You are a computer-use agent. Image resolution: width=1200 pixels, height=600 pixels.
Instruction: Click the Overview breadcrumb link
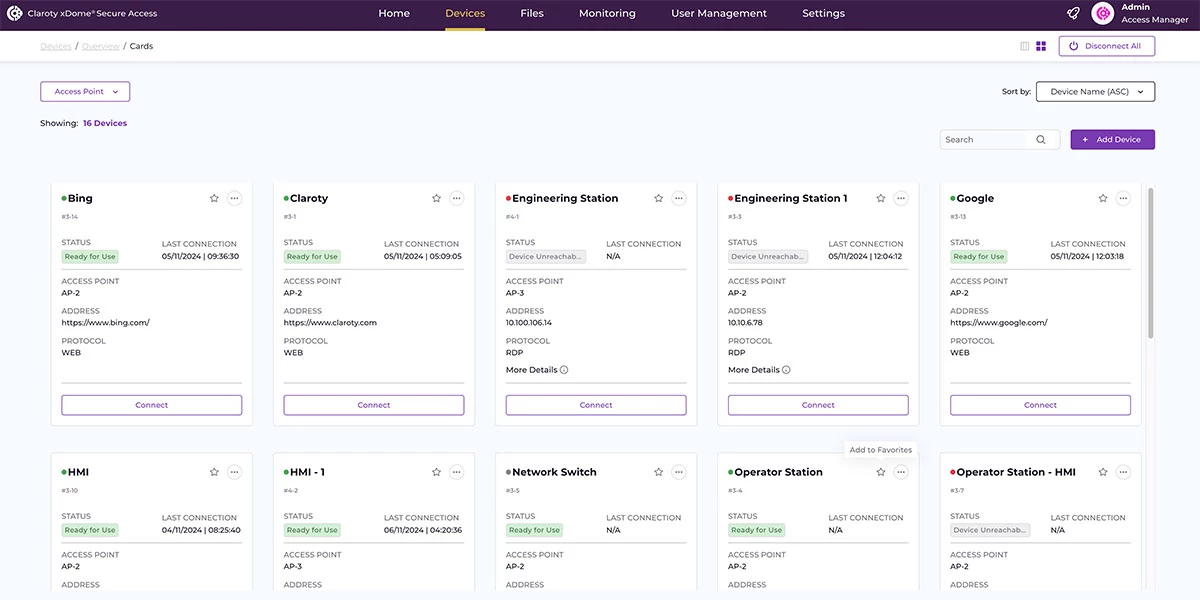tap(100, 46)
